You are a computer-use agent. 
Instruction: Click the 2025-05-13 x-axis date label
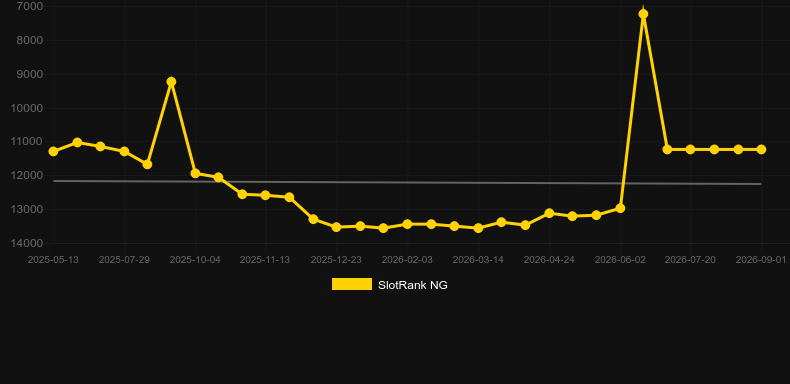click(53, 260)
